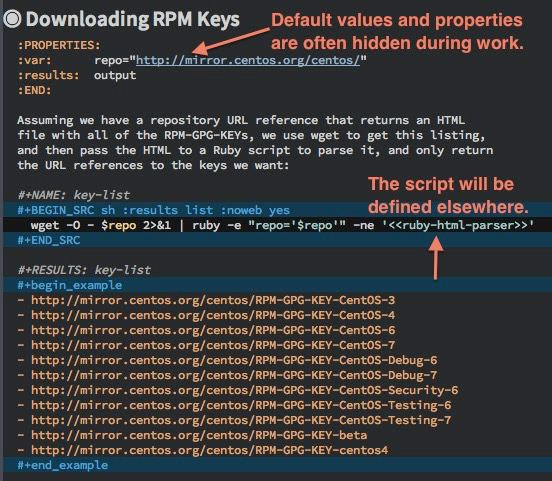Viewport: 552px width, 481px height.
Task: Click the Downloading RPM Keys heading
Action: (133, 19)
